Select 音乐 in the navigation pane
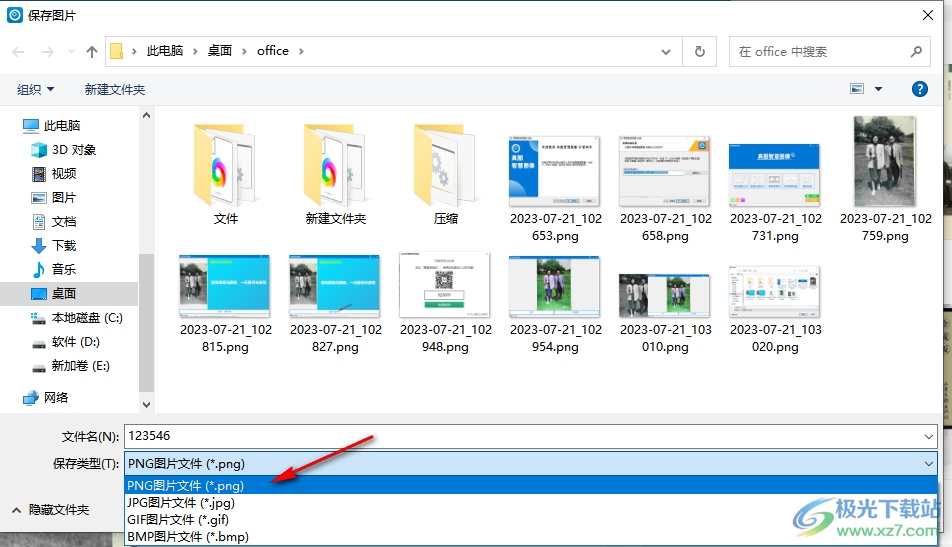Screen dimensions: 952x547 [x=64, y=269]
